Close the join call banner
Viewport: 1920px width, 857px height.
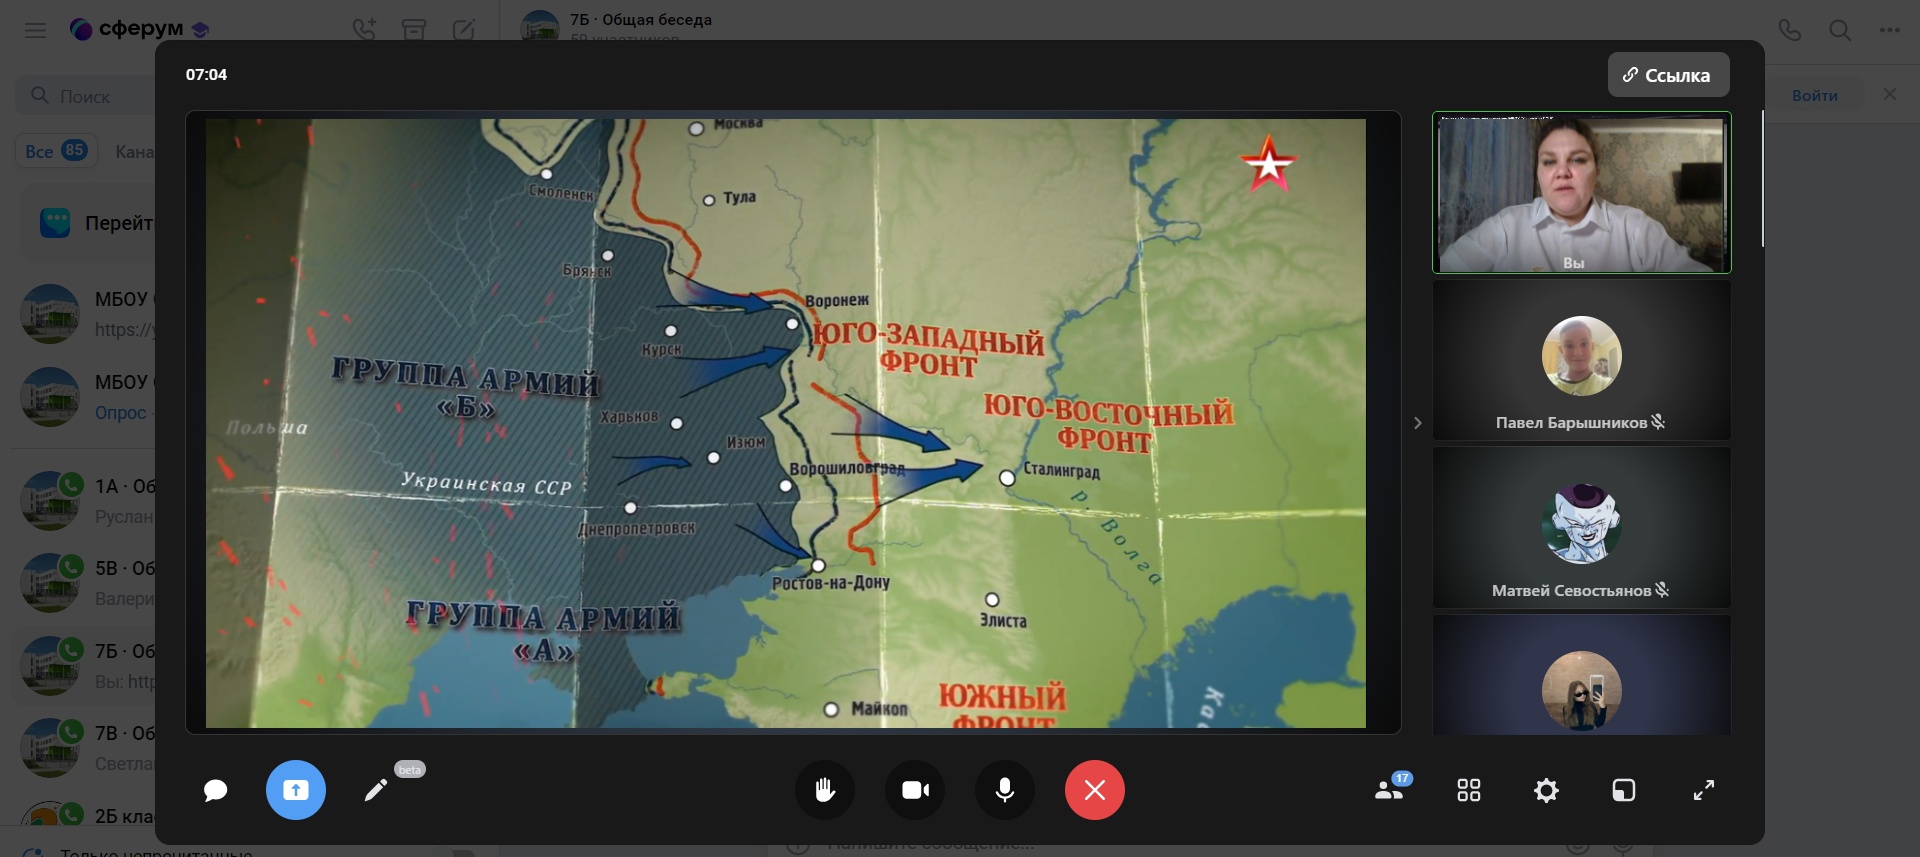click(1889, 94)
